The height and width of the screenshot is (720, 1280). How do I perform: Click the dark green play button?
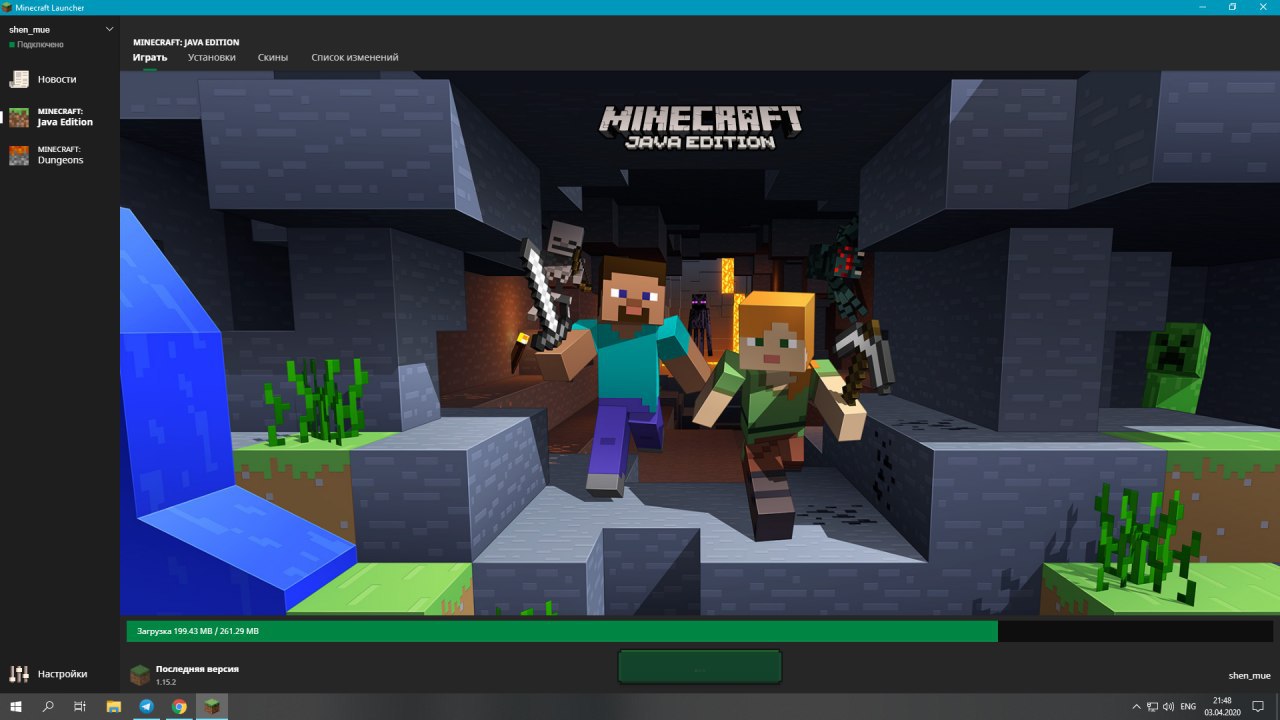699,667
